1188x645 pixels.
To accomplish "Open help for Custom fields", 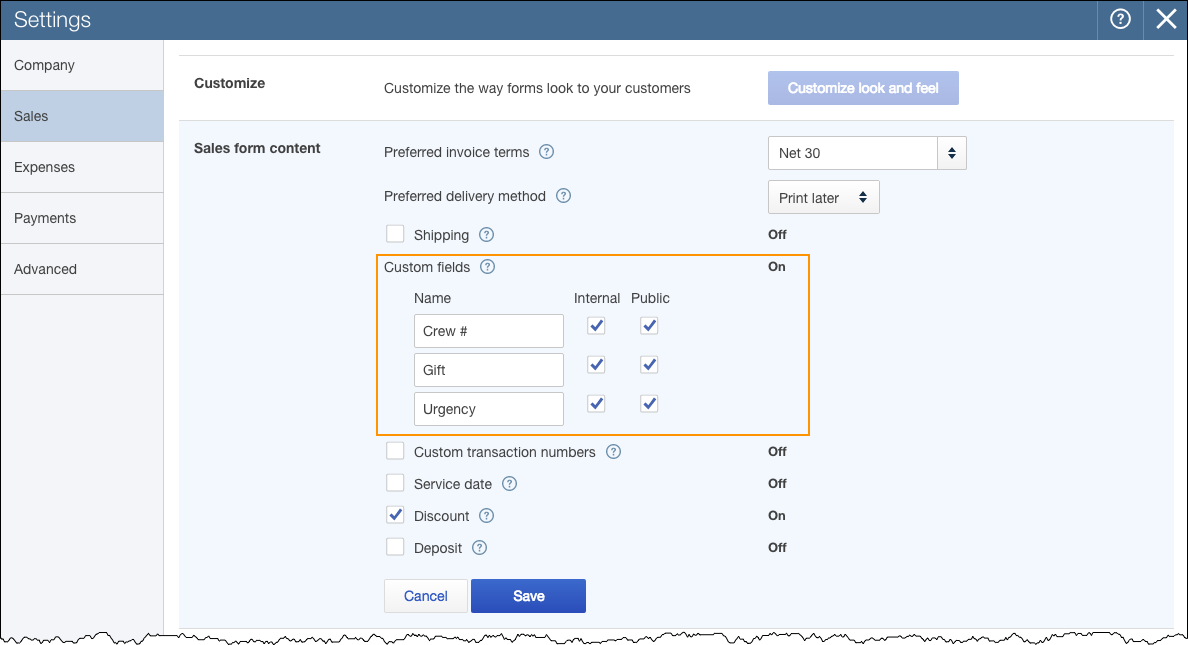I will point(487,267).
